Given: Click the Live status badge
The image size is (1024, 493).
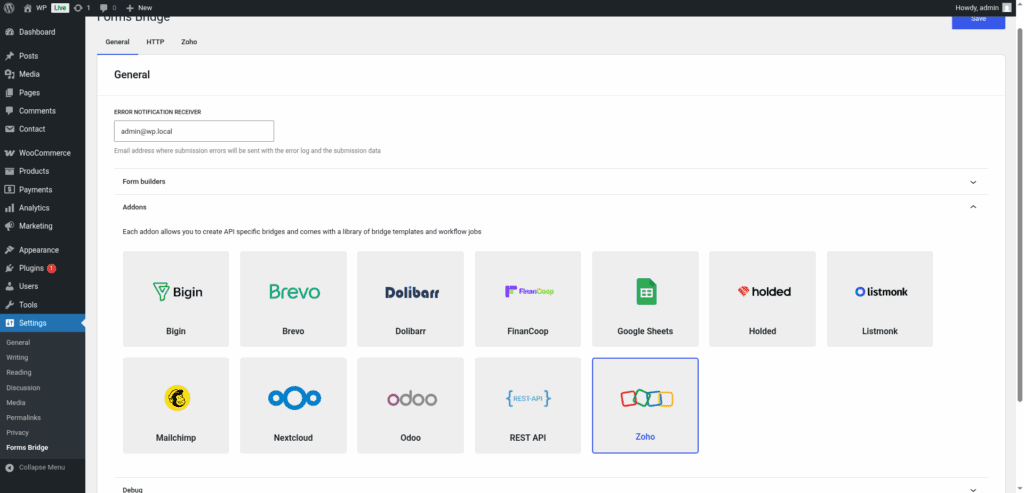Looking at the screenshot, I should pos(60,8).
